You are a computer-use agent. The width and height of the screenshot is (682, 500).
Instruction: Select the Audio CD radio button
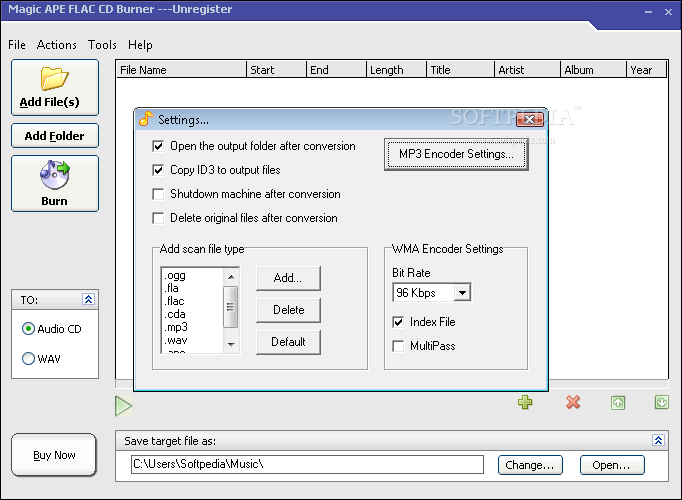pyautogui.click(x=28, y=329)
